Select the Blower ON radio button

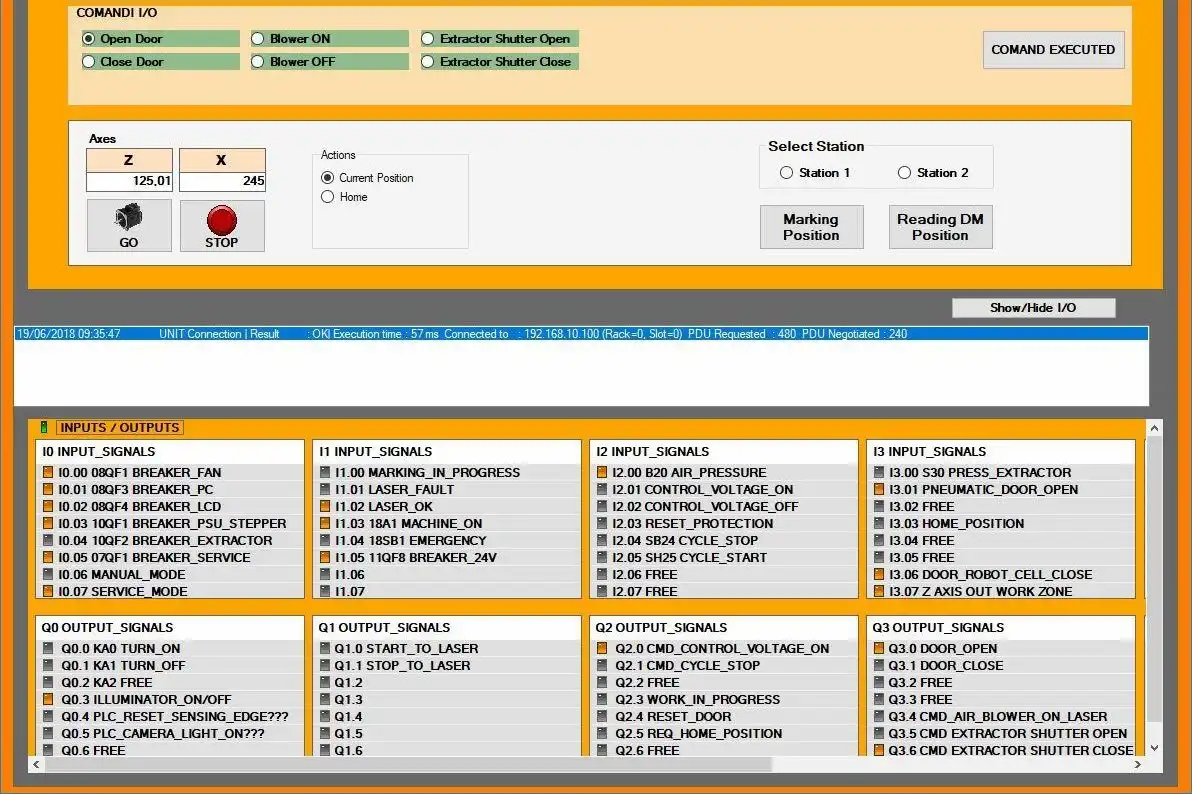click(x=259, y=39)
